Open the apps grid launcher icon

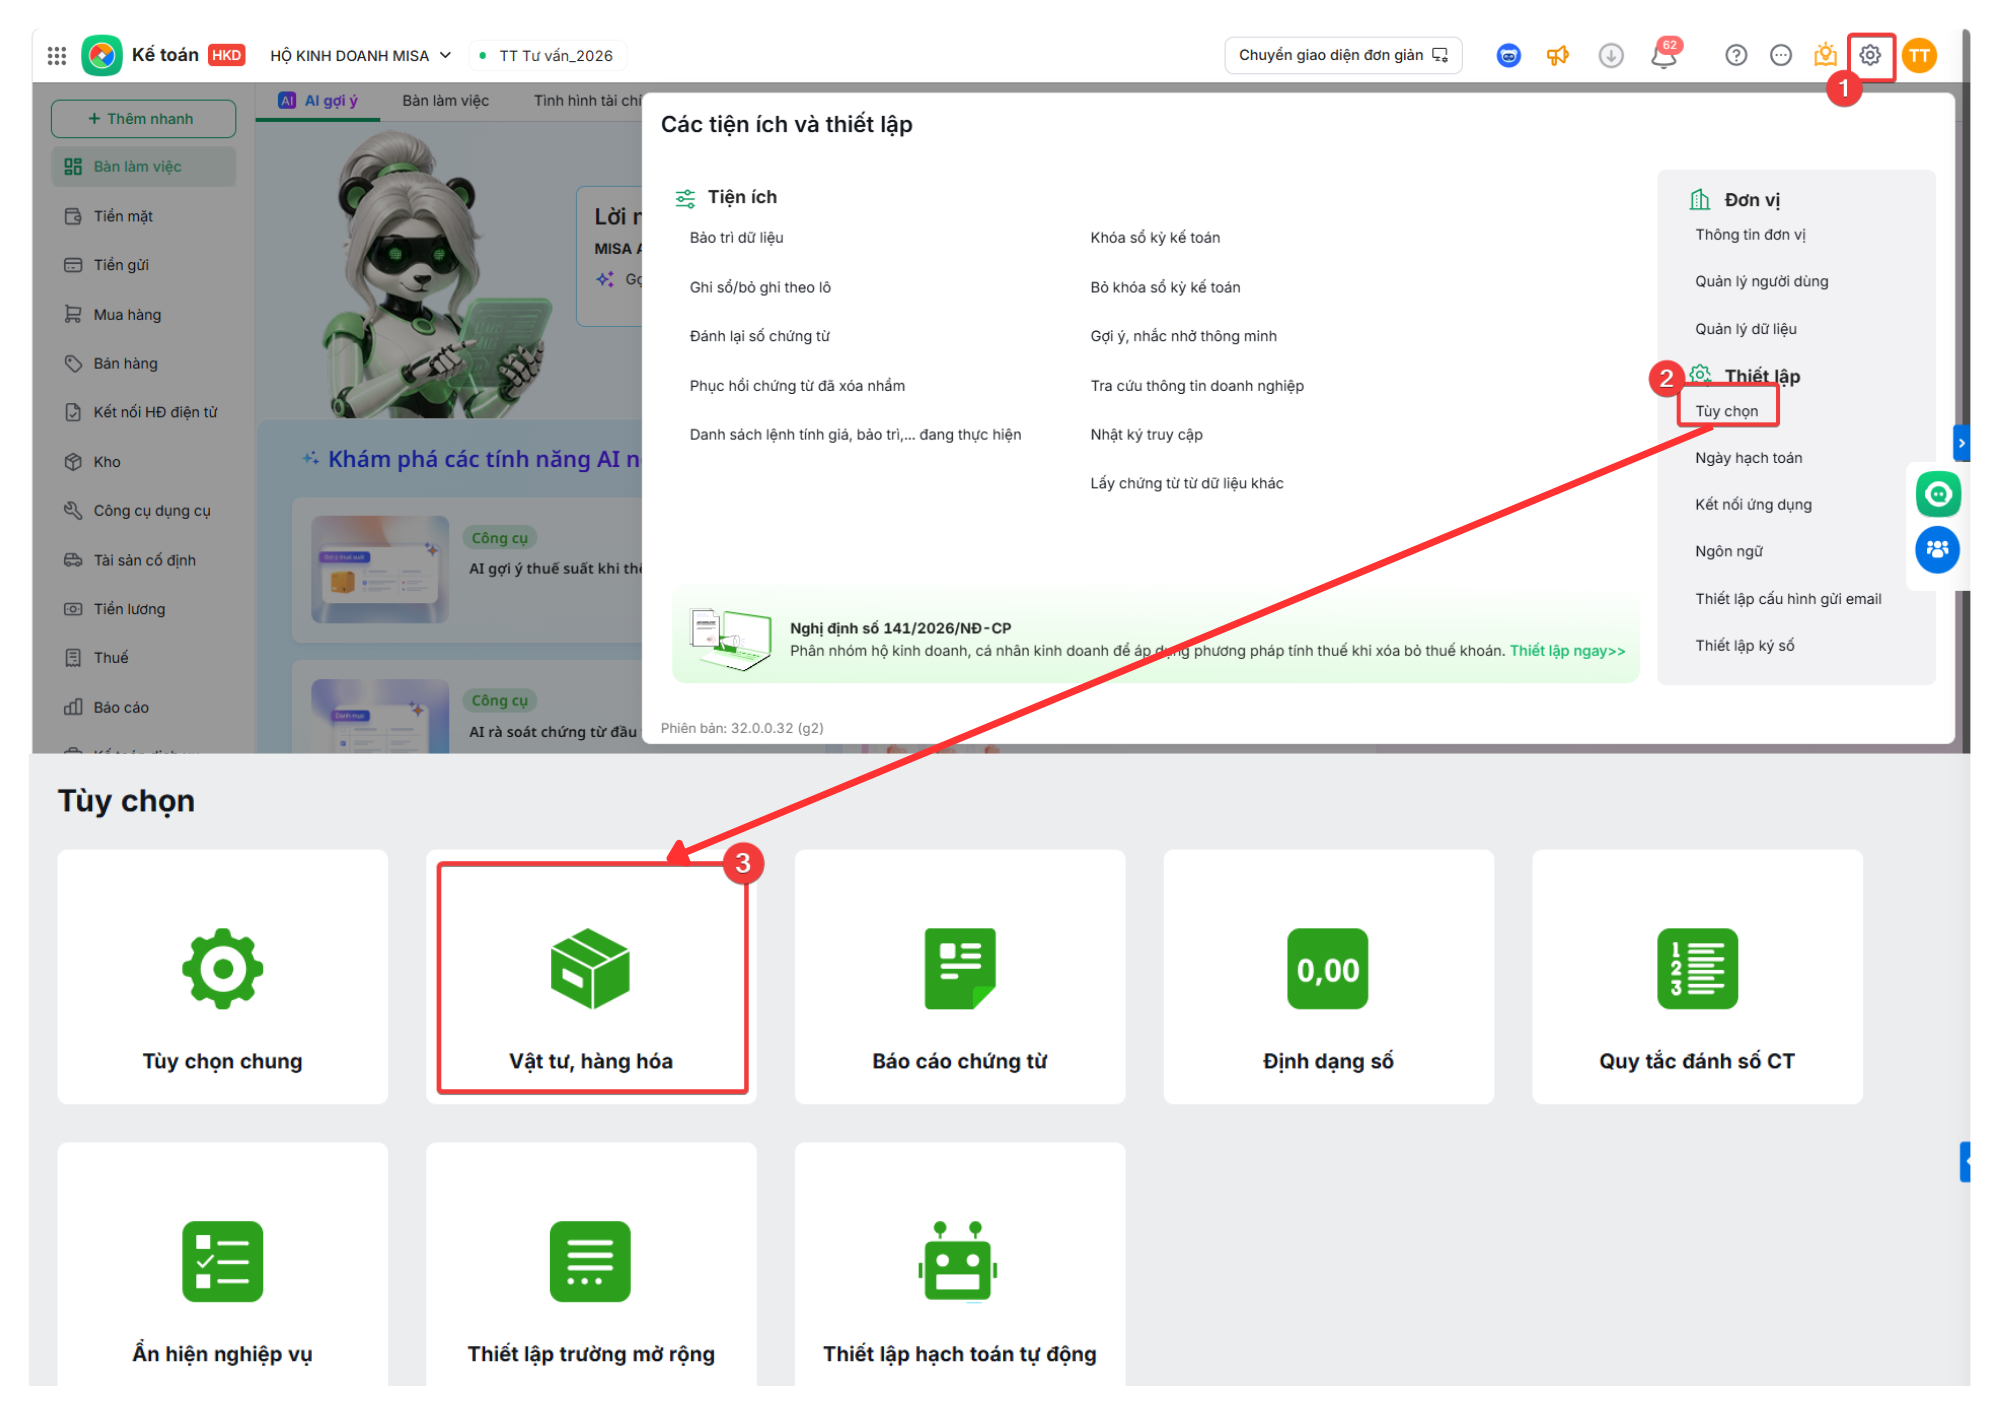[x=57, y=56]
